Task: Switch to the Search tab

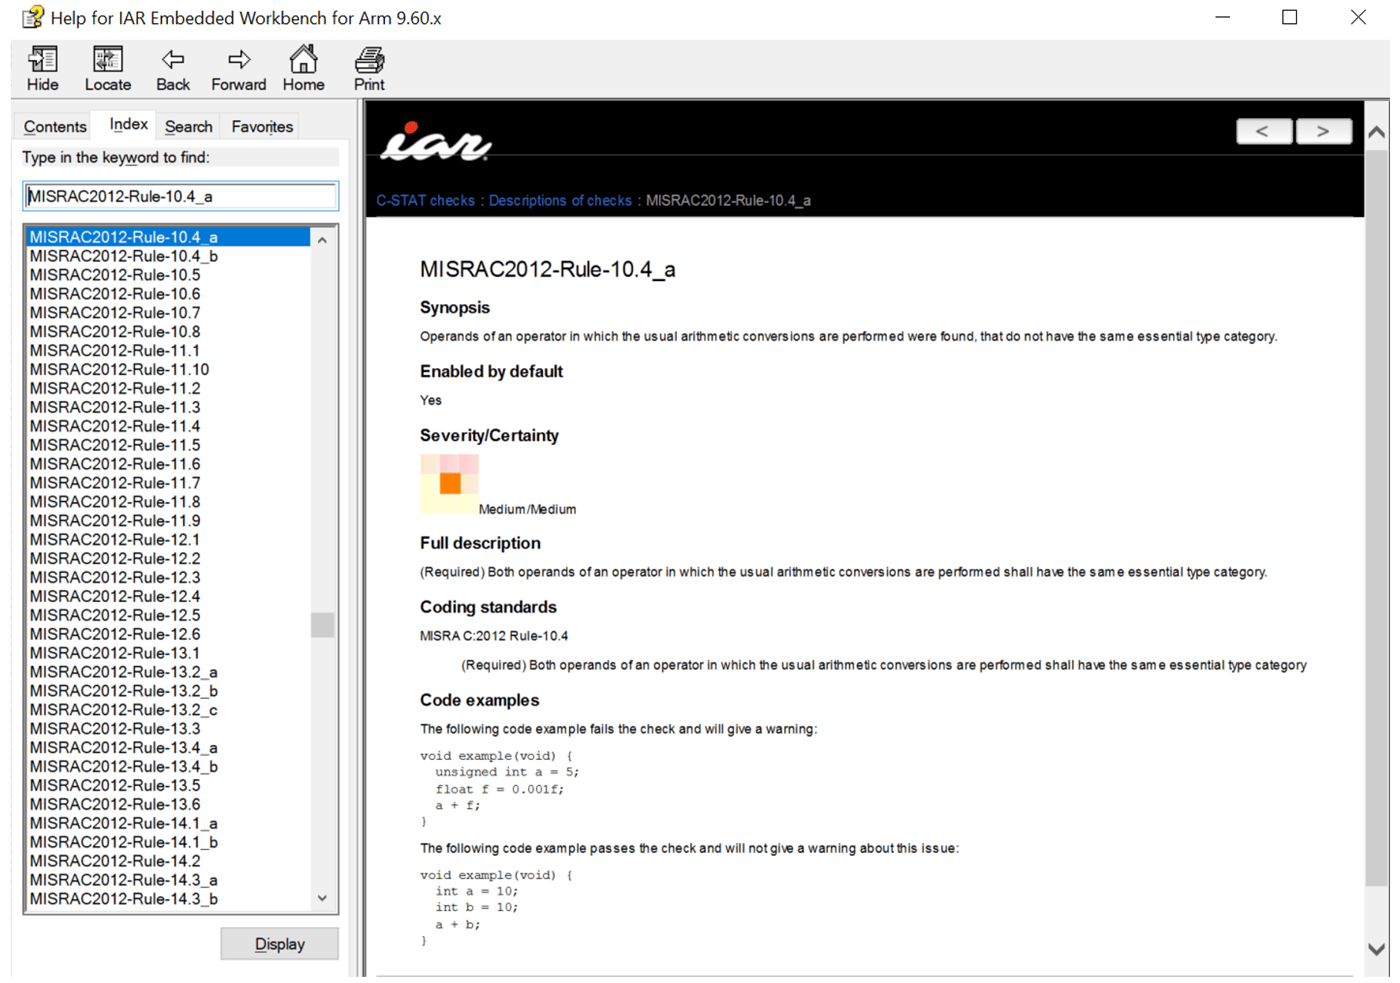Action: pos(188,126)
